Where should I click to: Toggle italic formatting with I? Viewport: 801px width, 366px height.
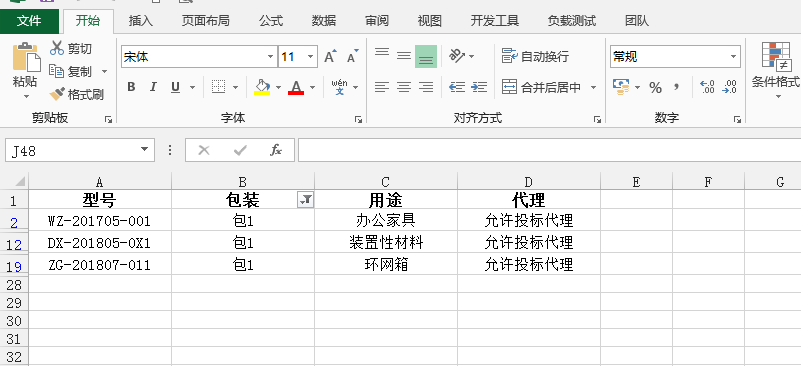[x=153, y=87]
